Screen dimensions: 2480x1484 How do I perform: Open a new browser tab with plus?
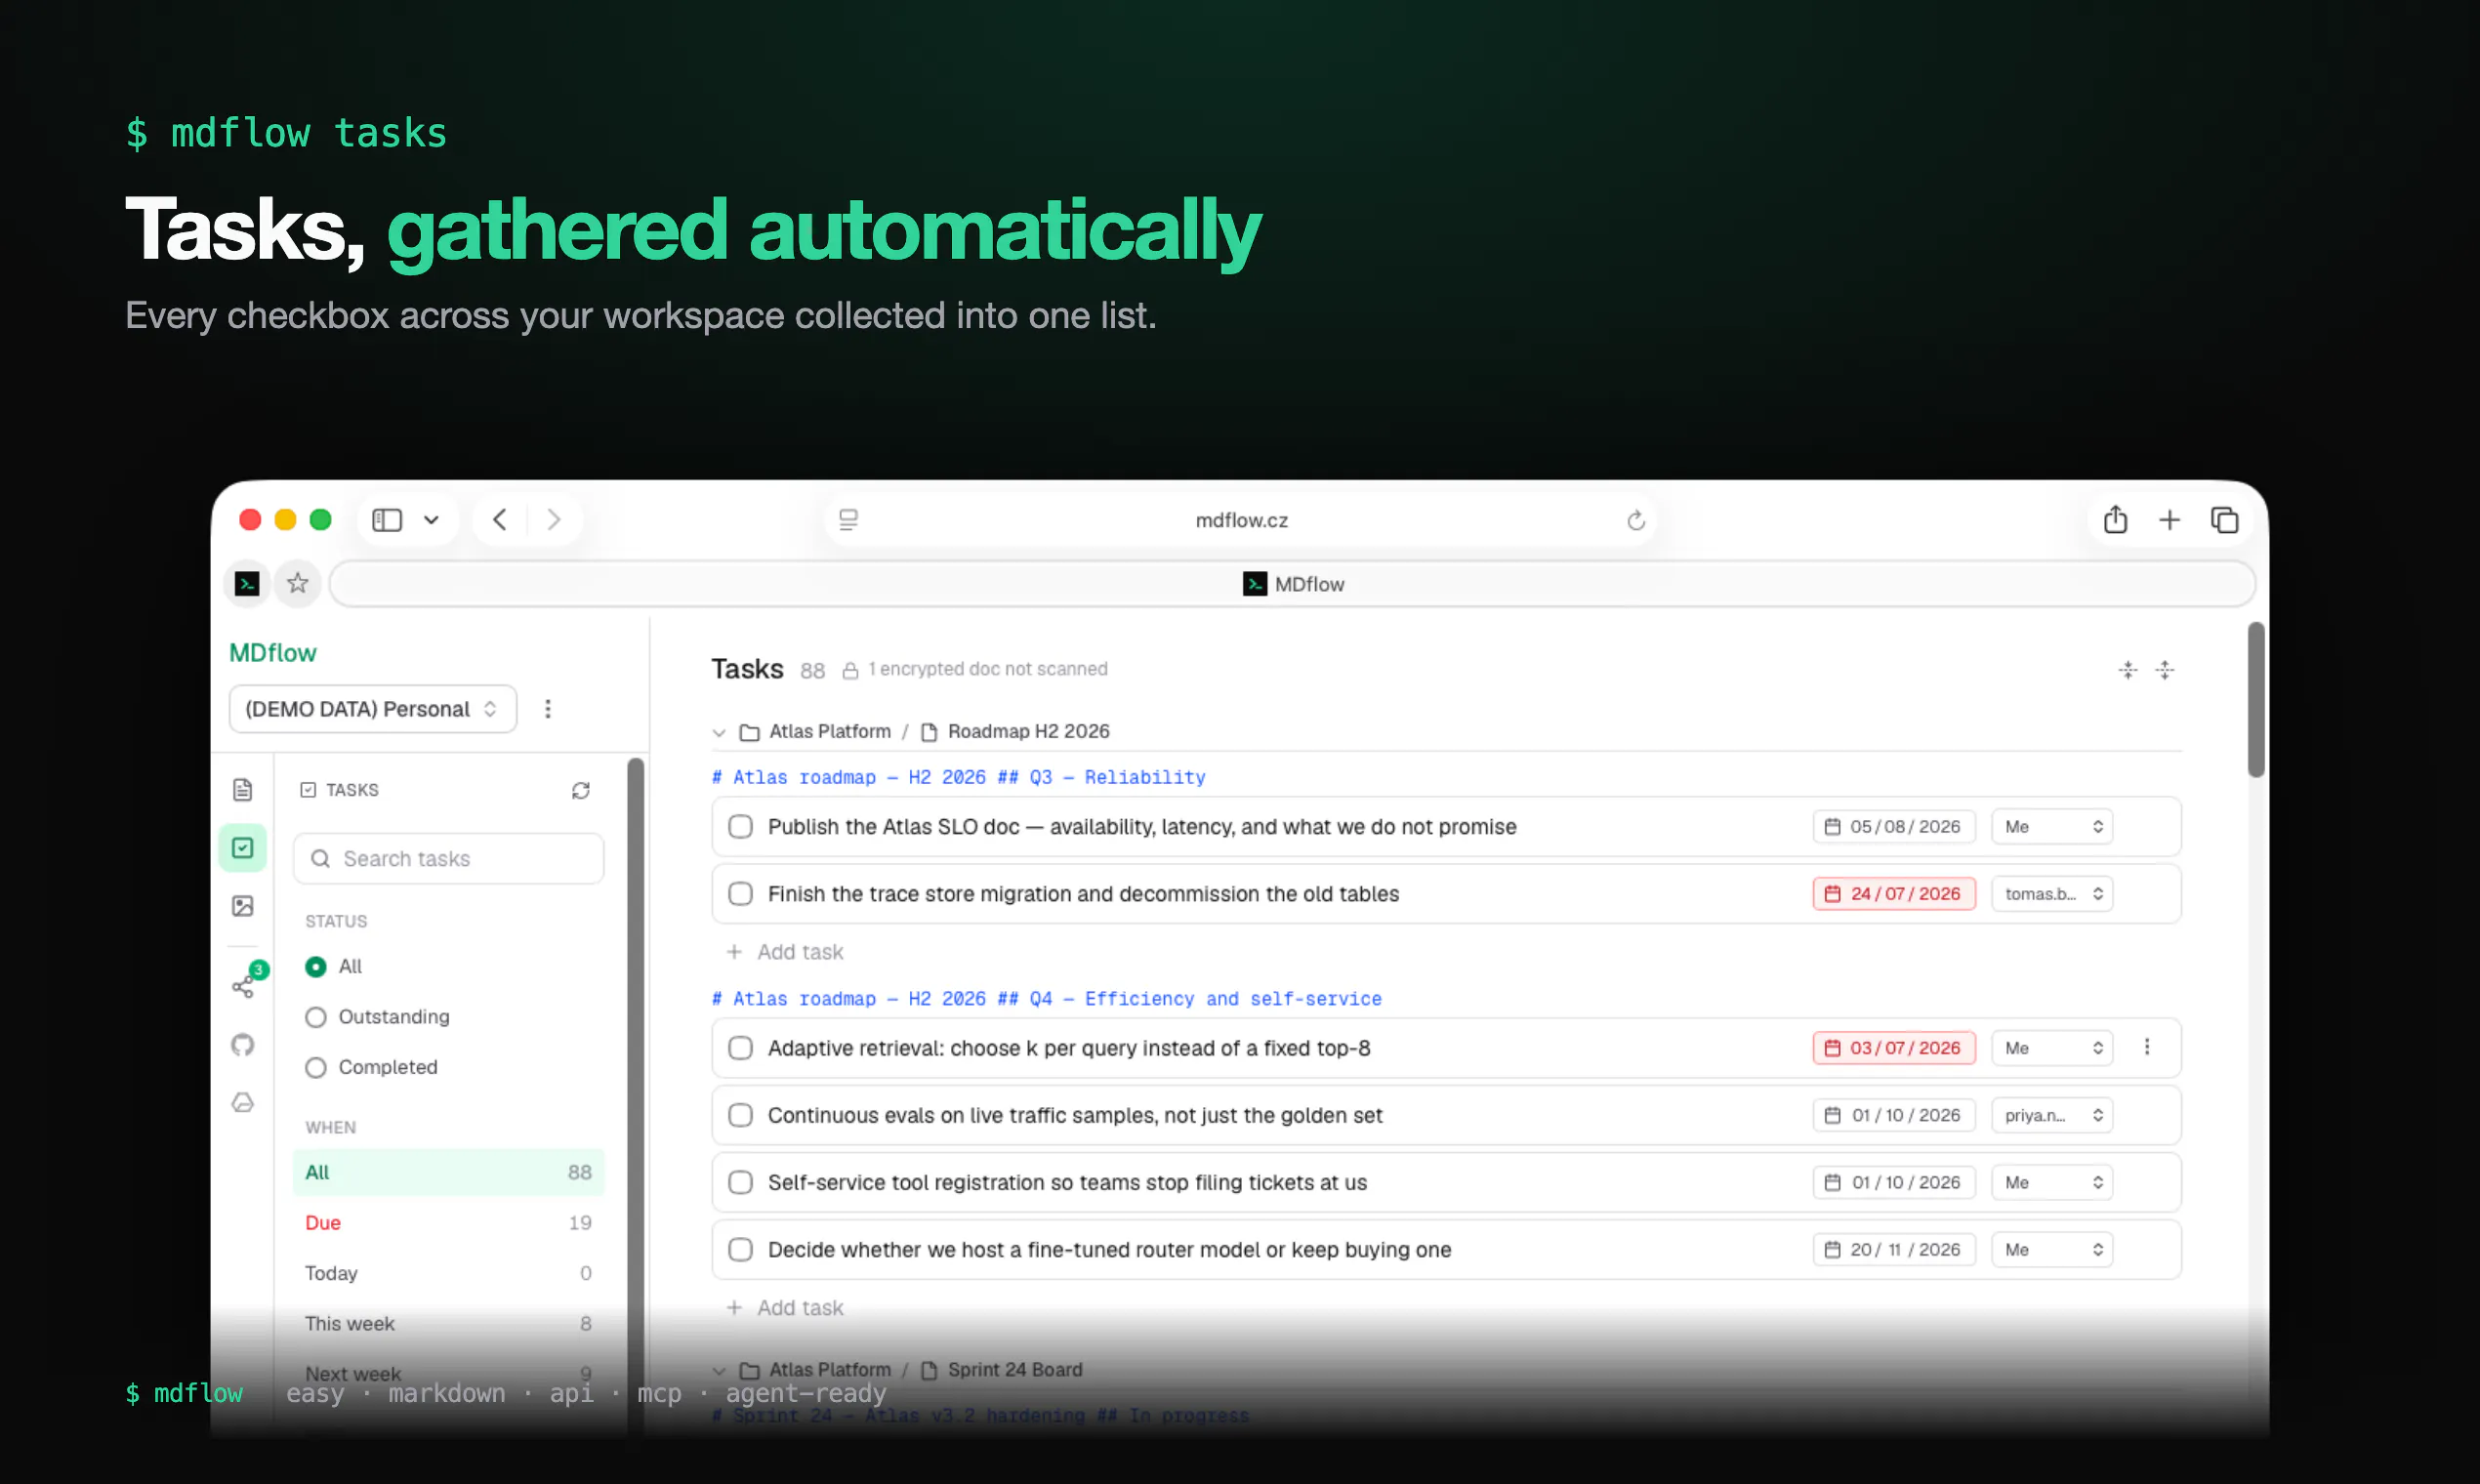click(x=2169, y=520)
